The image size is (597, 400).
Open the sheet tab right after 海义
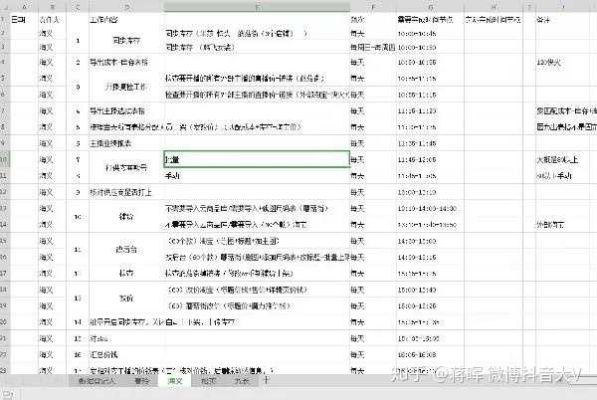pyautogui.click(x=209, y=380)
